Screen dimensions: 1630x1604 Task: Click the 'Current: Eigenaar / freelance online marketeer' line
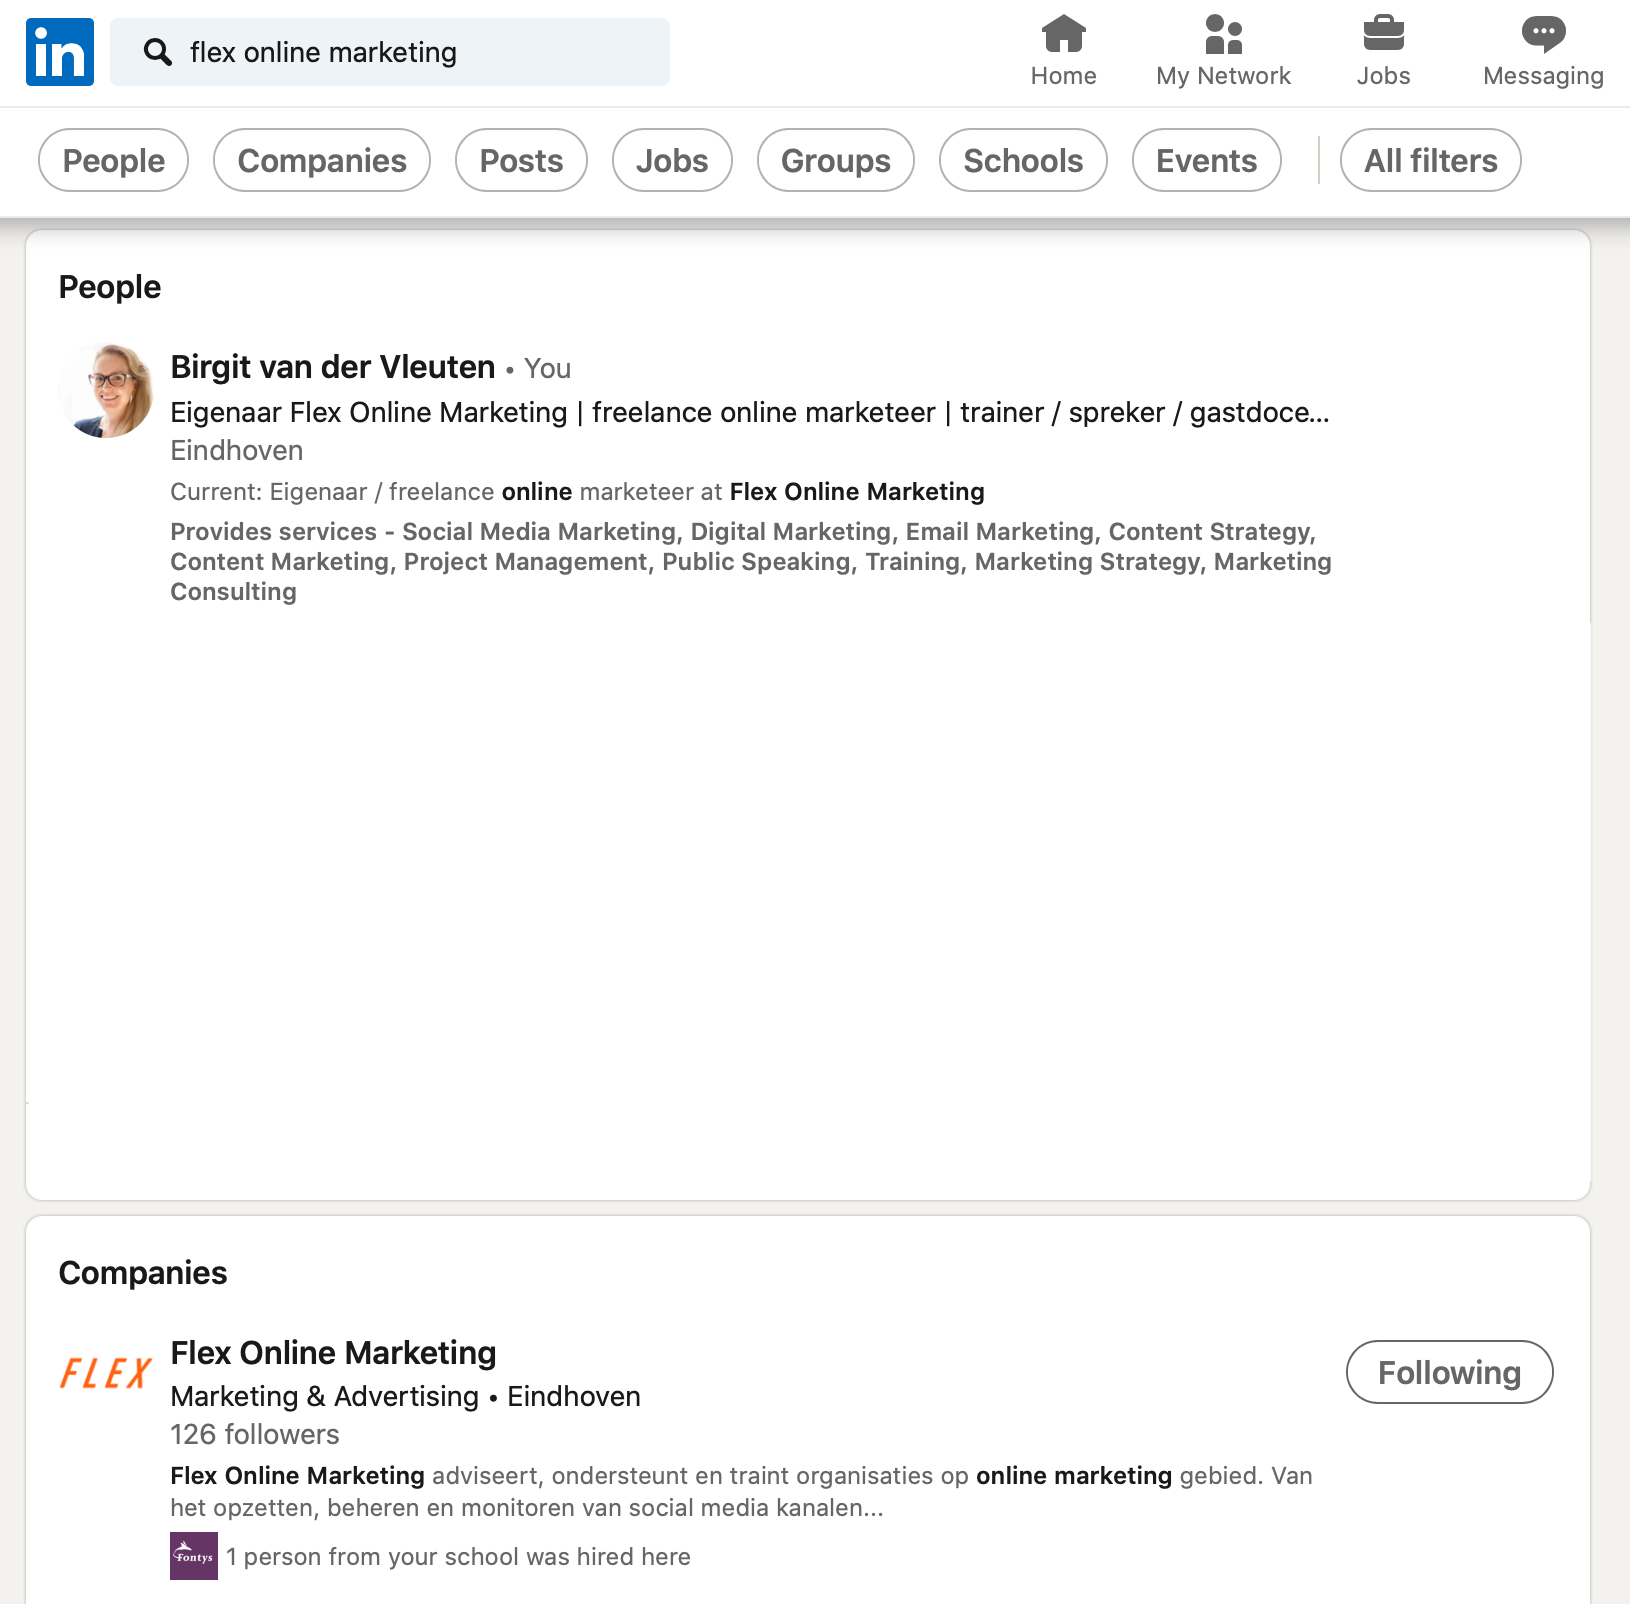coord(577,491)
